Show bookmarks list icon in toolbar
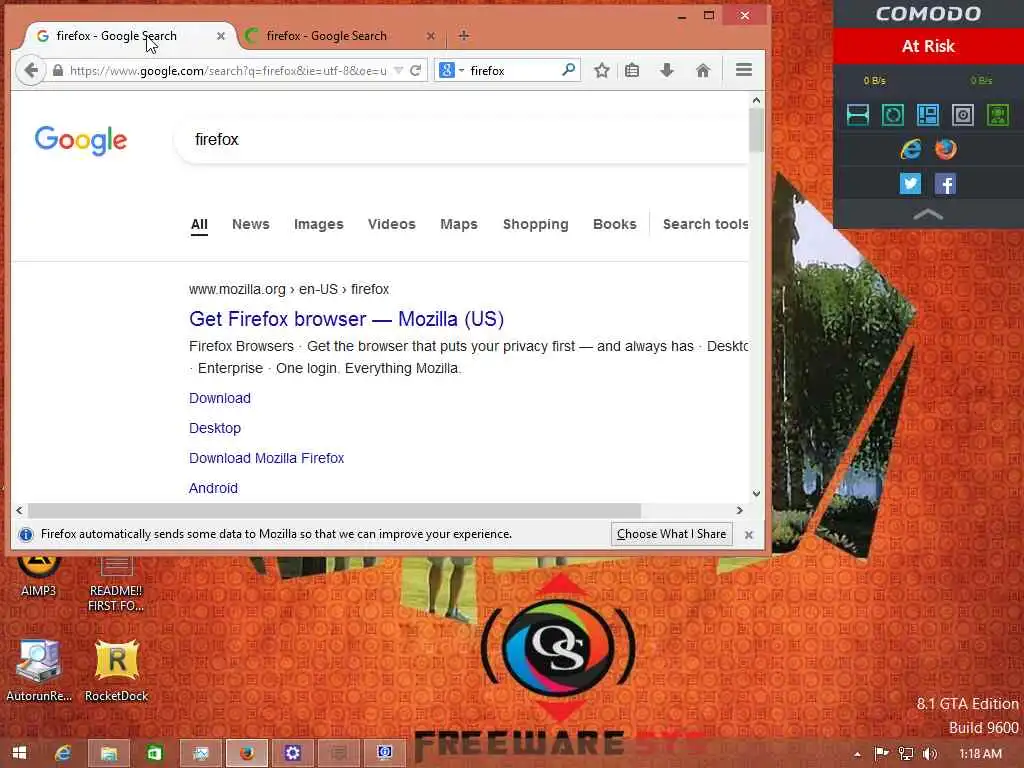Viewport: 1024px width, 768px height. pos(632,71)
